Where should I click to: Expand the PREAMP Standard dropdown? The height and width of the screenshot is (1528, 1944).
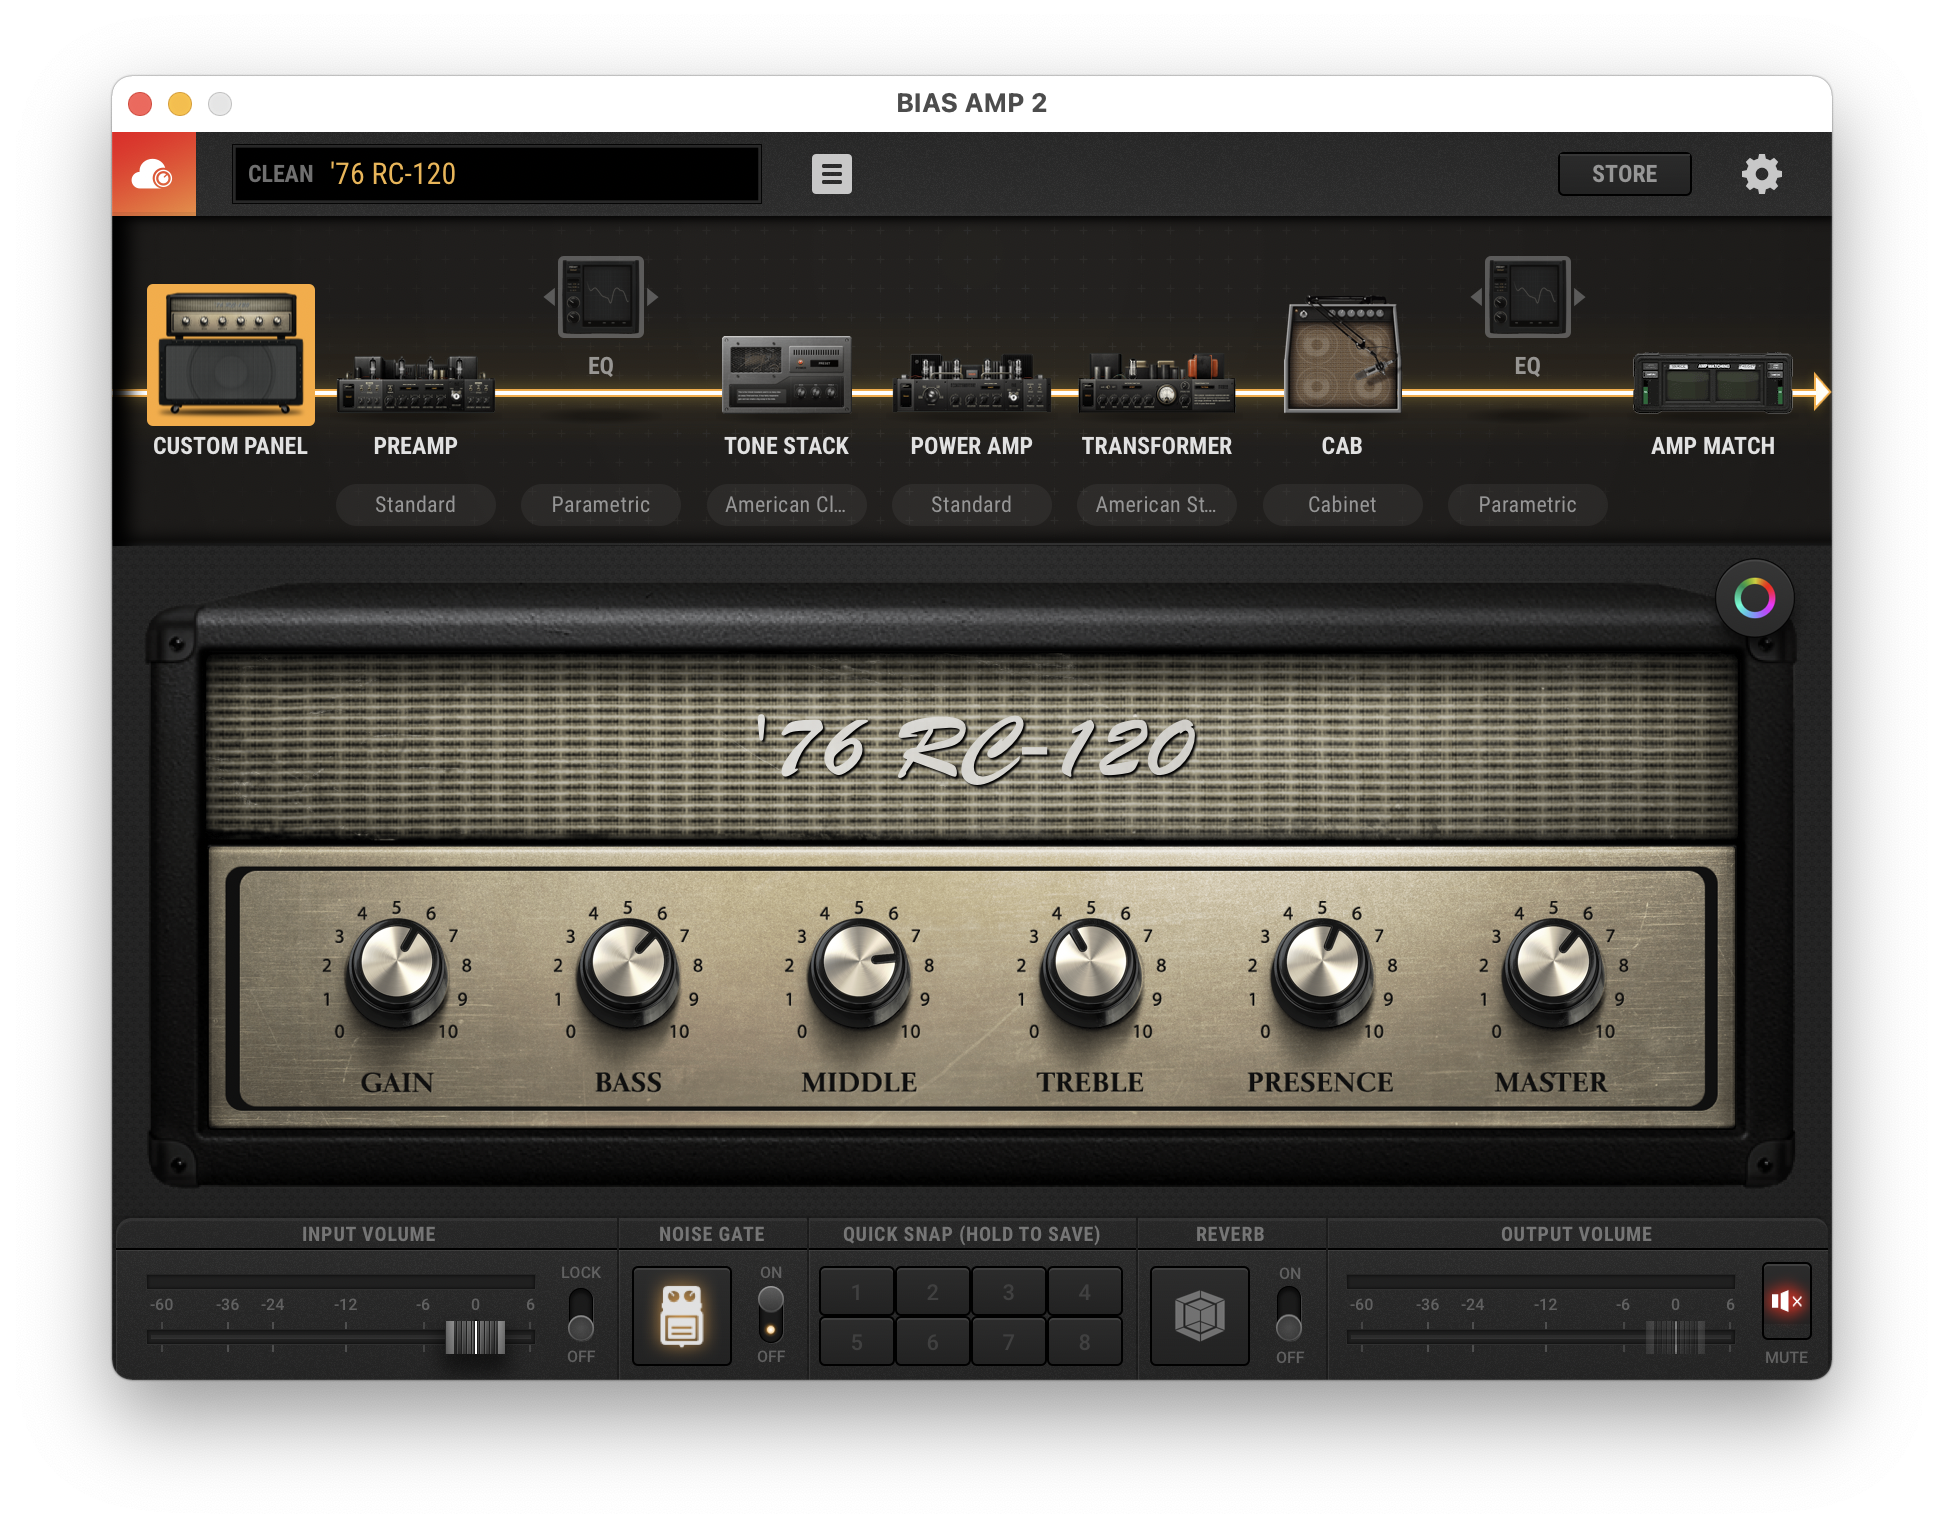413,504
